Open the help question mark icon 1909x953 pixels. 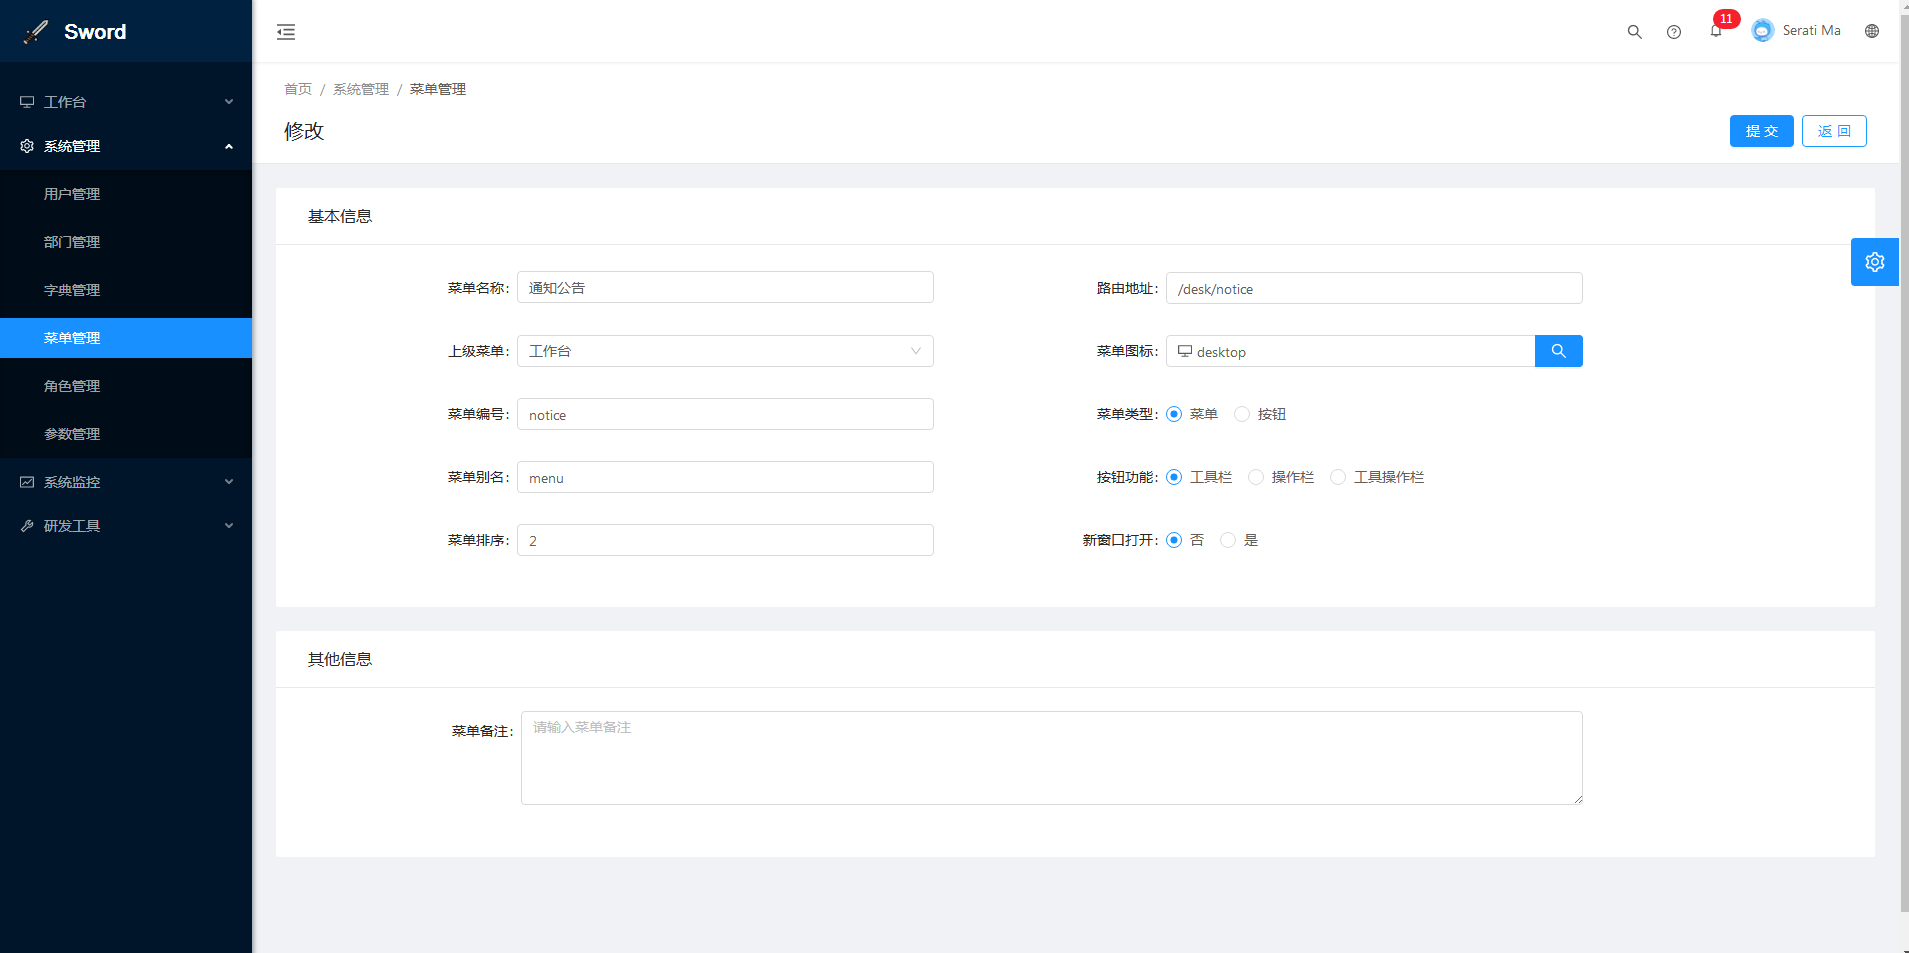click(x=1673, y=32)
